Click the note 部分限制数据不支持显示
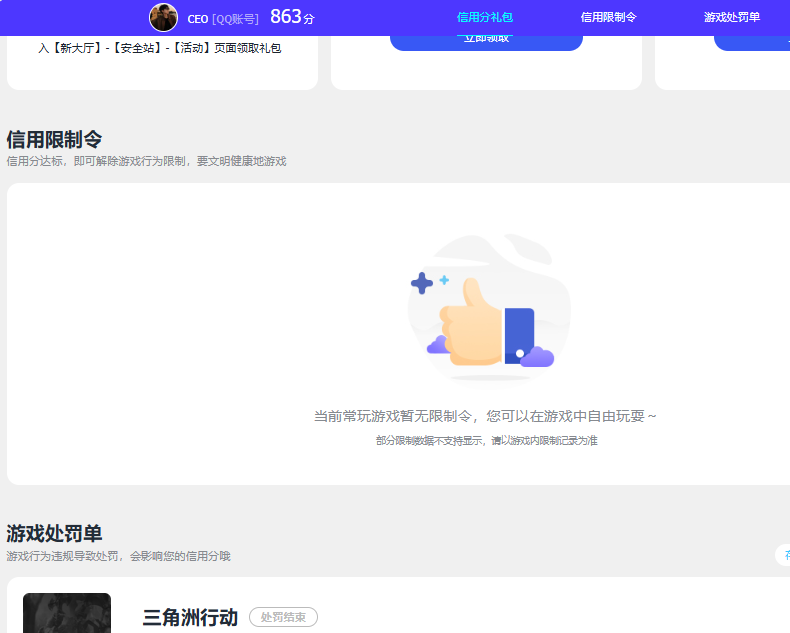This screenshot has height=633, width=790. (x=430, y=441)
